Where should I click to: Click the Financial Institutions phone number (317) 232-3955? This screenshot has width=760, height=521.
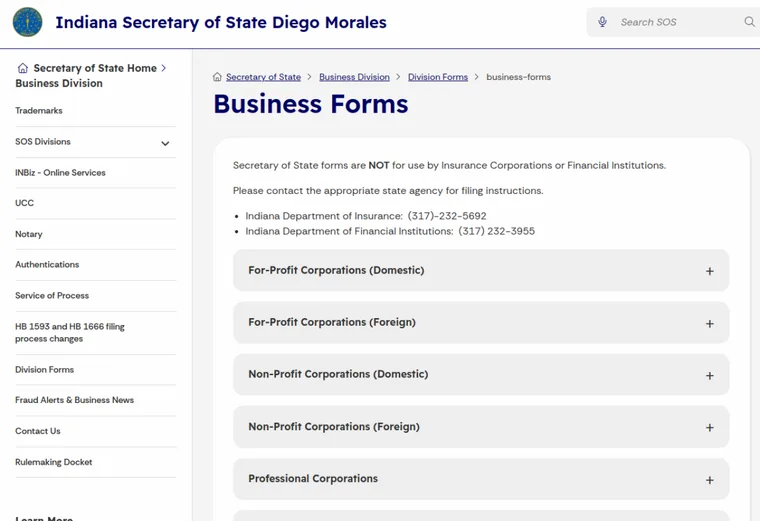[x=496, y=231]
